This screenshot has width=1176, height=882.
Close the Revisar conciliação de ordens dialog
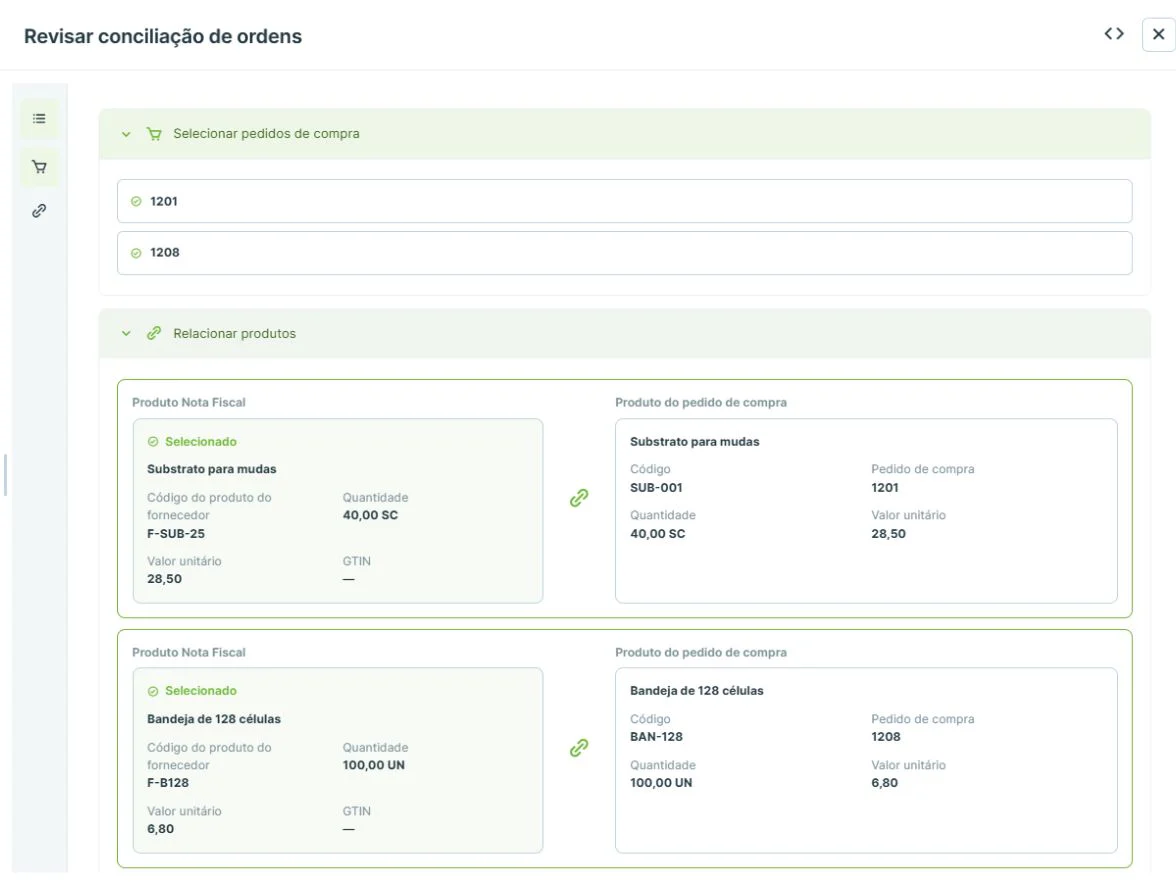[1158, 34]
